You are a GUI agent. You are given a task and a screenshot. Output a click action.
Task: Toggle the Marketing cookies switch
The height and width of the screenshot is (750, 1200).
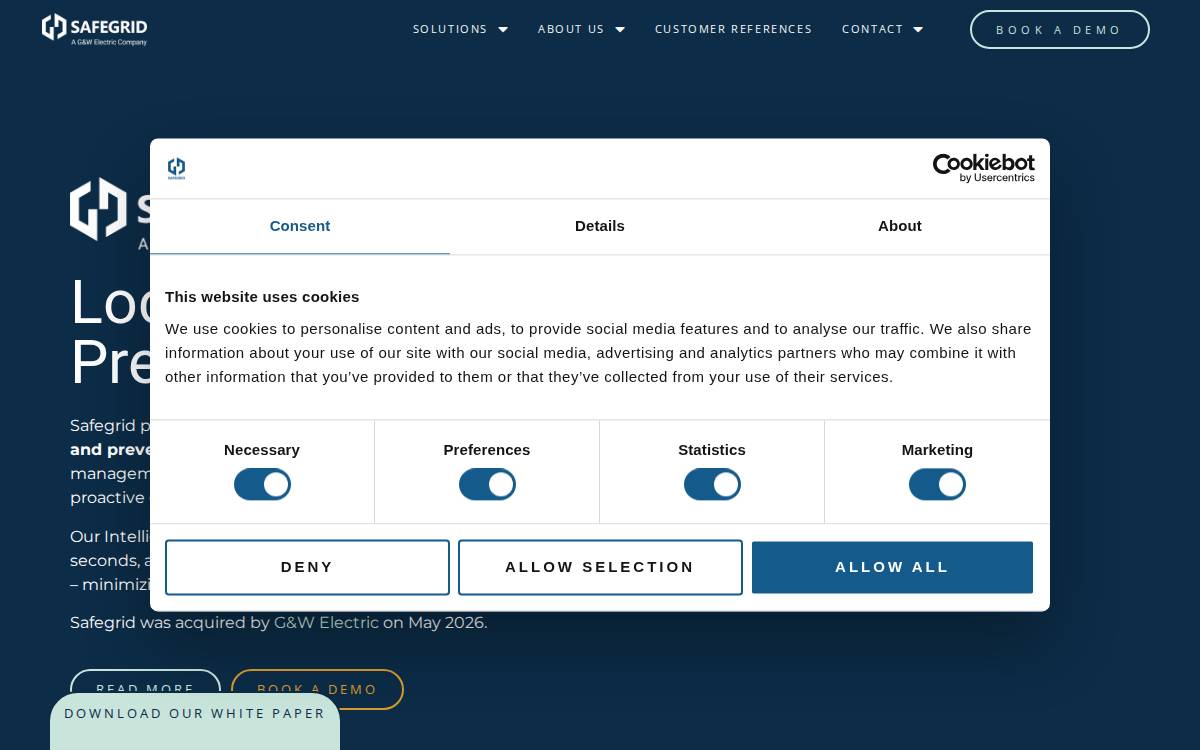click(x=937, y=485)
